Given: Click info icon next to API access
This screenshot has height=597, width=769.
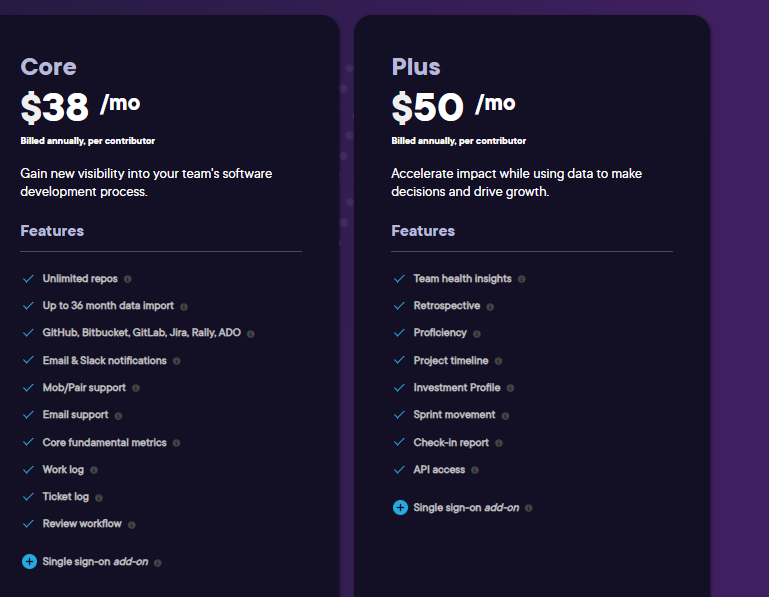Looking at the screenshot, I should tap(475, 470).
